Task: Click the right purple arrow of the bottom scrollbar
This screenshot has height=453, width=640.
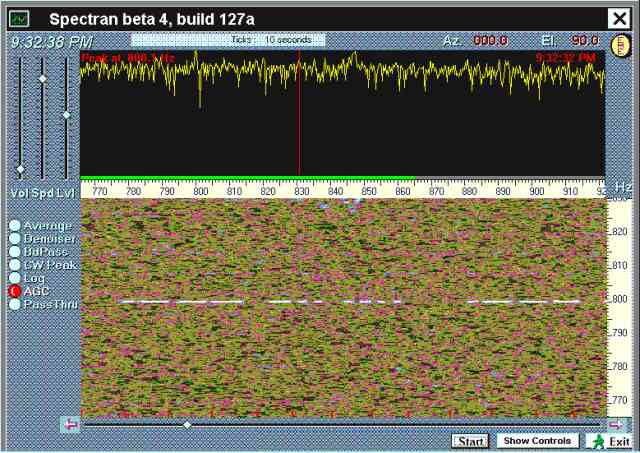Action: (x=616, y=425)
